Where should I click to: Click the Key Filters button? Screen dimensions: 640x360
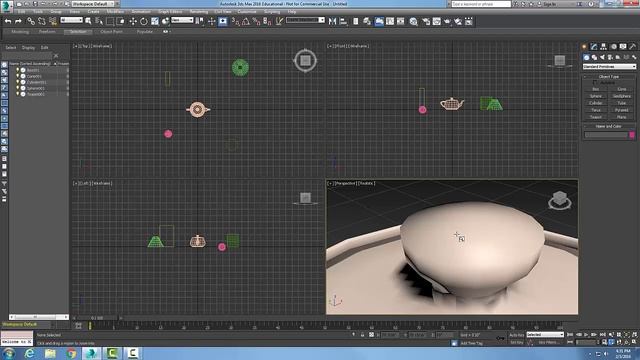[548, 342]
